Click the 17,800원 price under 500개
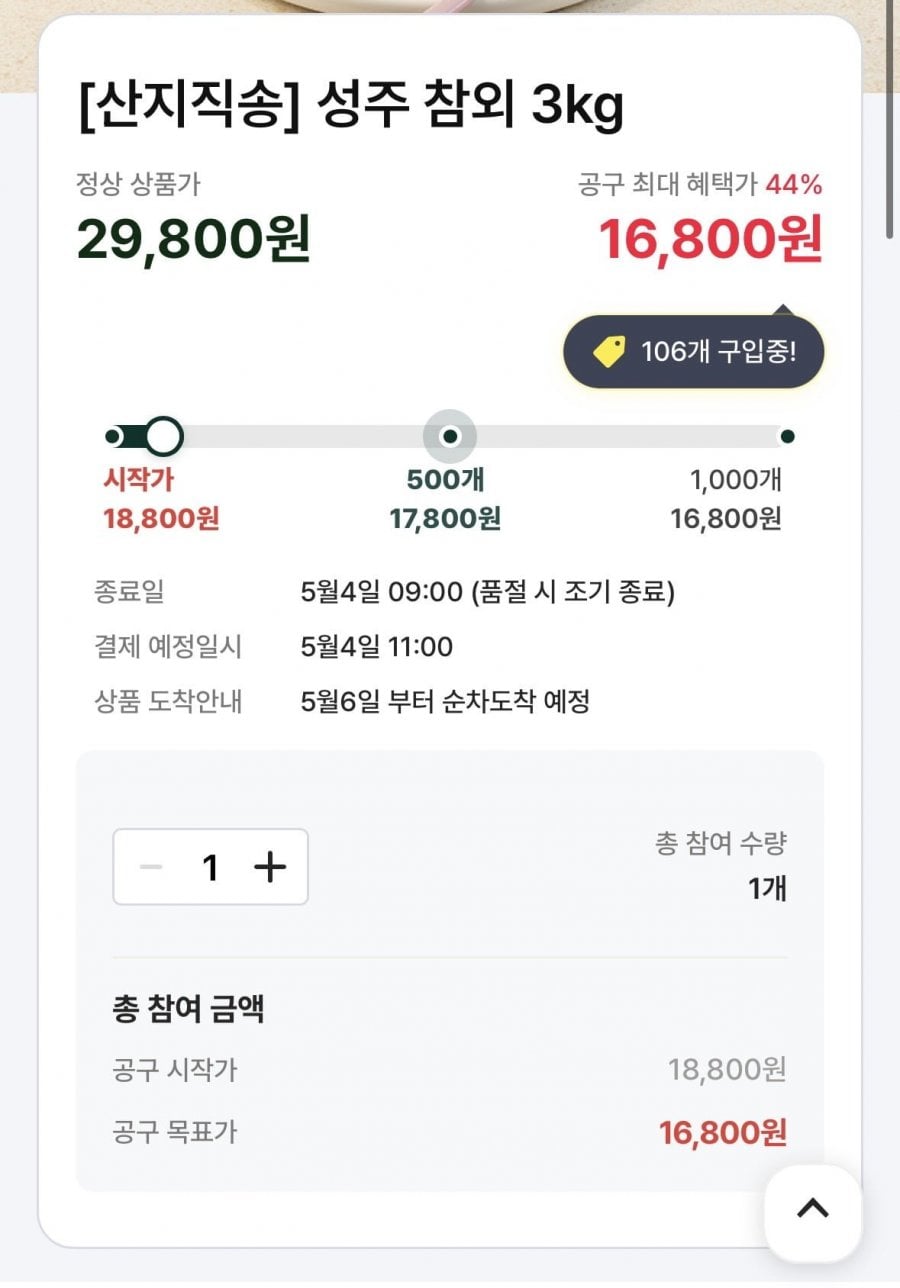The height and width of the screenshot is (1288, 900). tap(445, 519)
